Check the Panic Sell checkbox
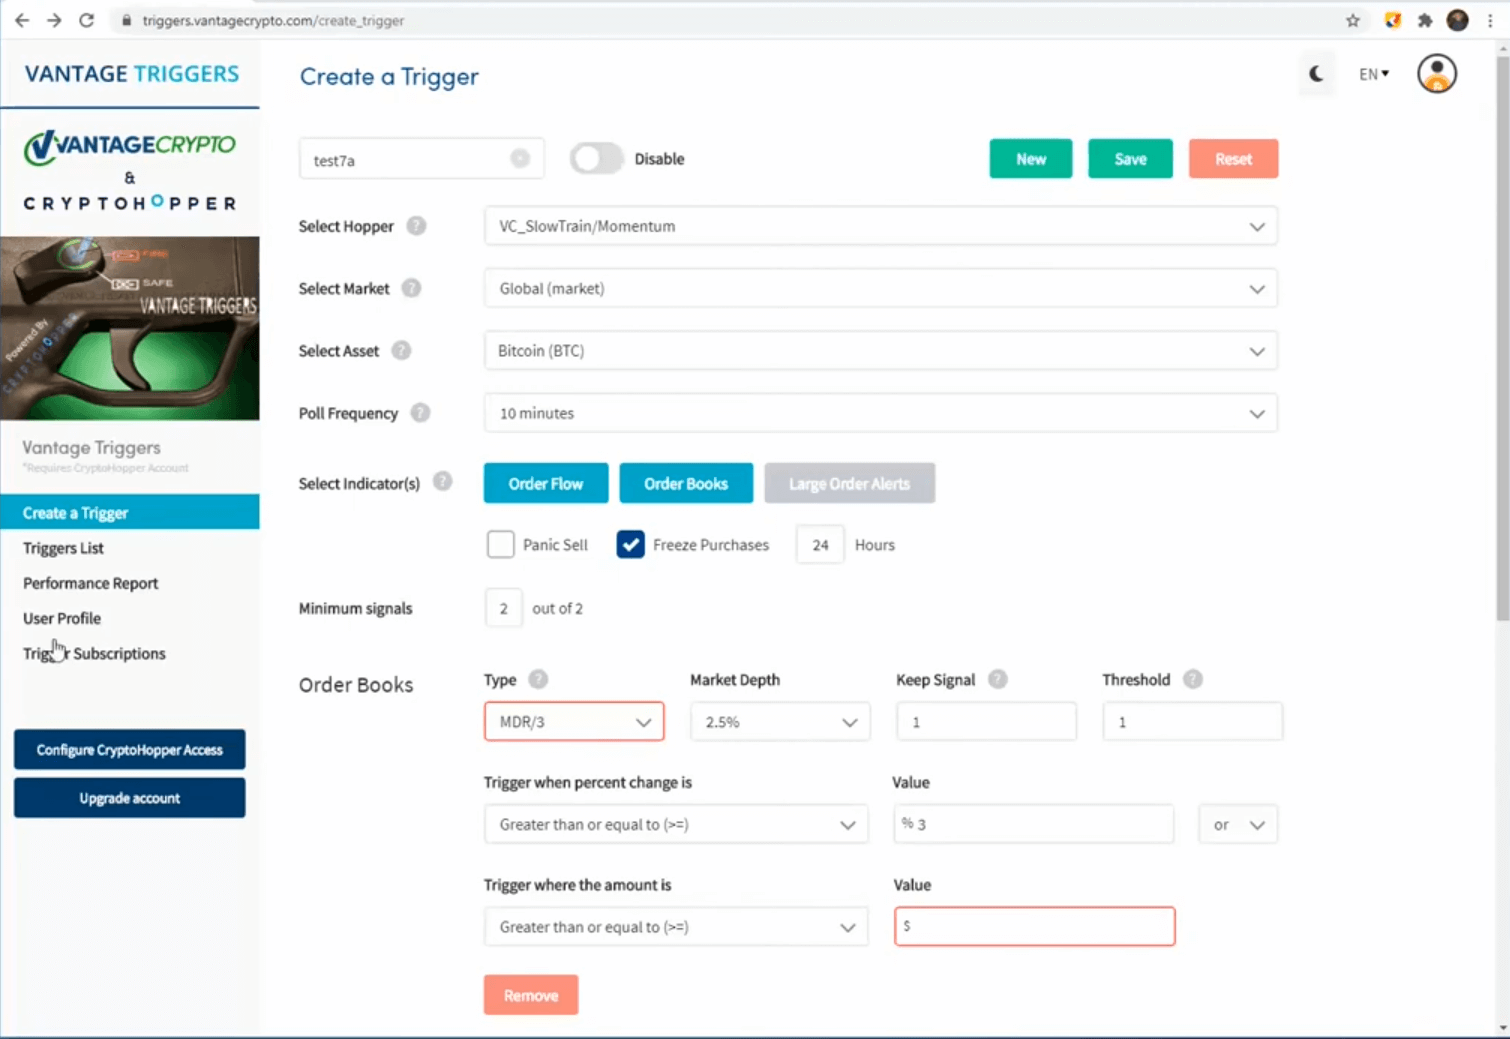Screen dimensions: 1510x1039 [501, 545]
